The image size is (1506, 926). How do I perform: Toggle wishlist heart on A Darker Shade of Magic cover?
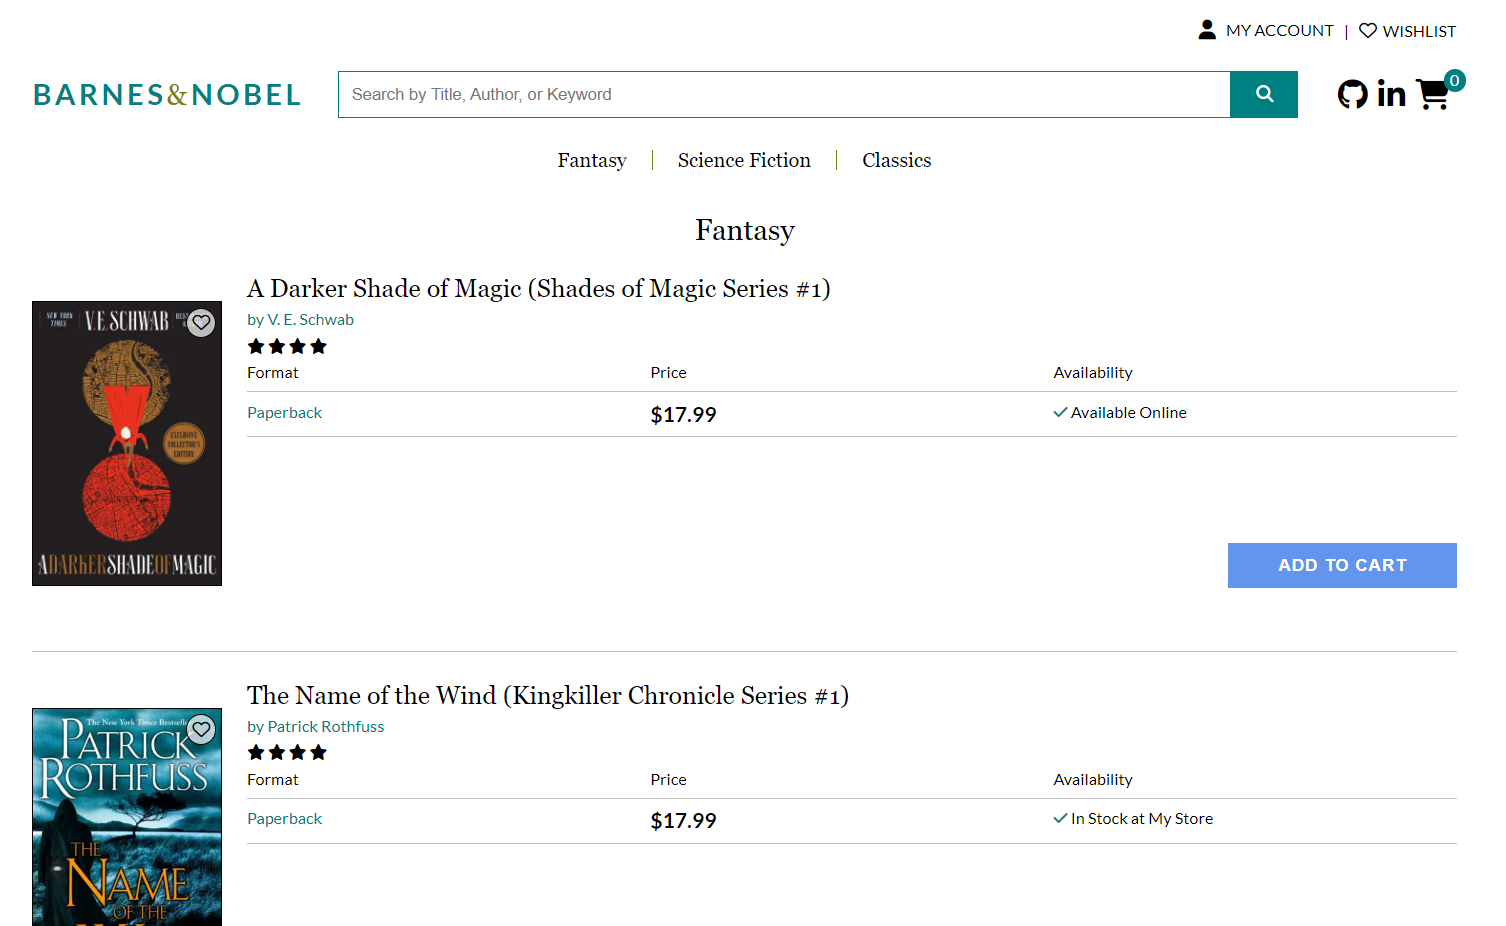[201, 322]
